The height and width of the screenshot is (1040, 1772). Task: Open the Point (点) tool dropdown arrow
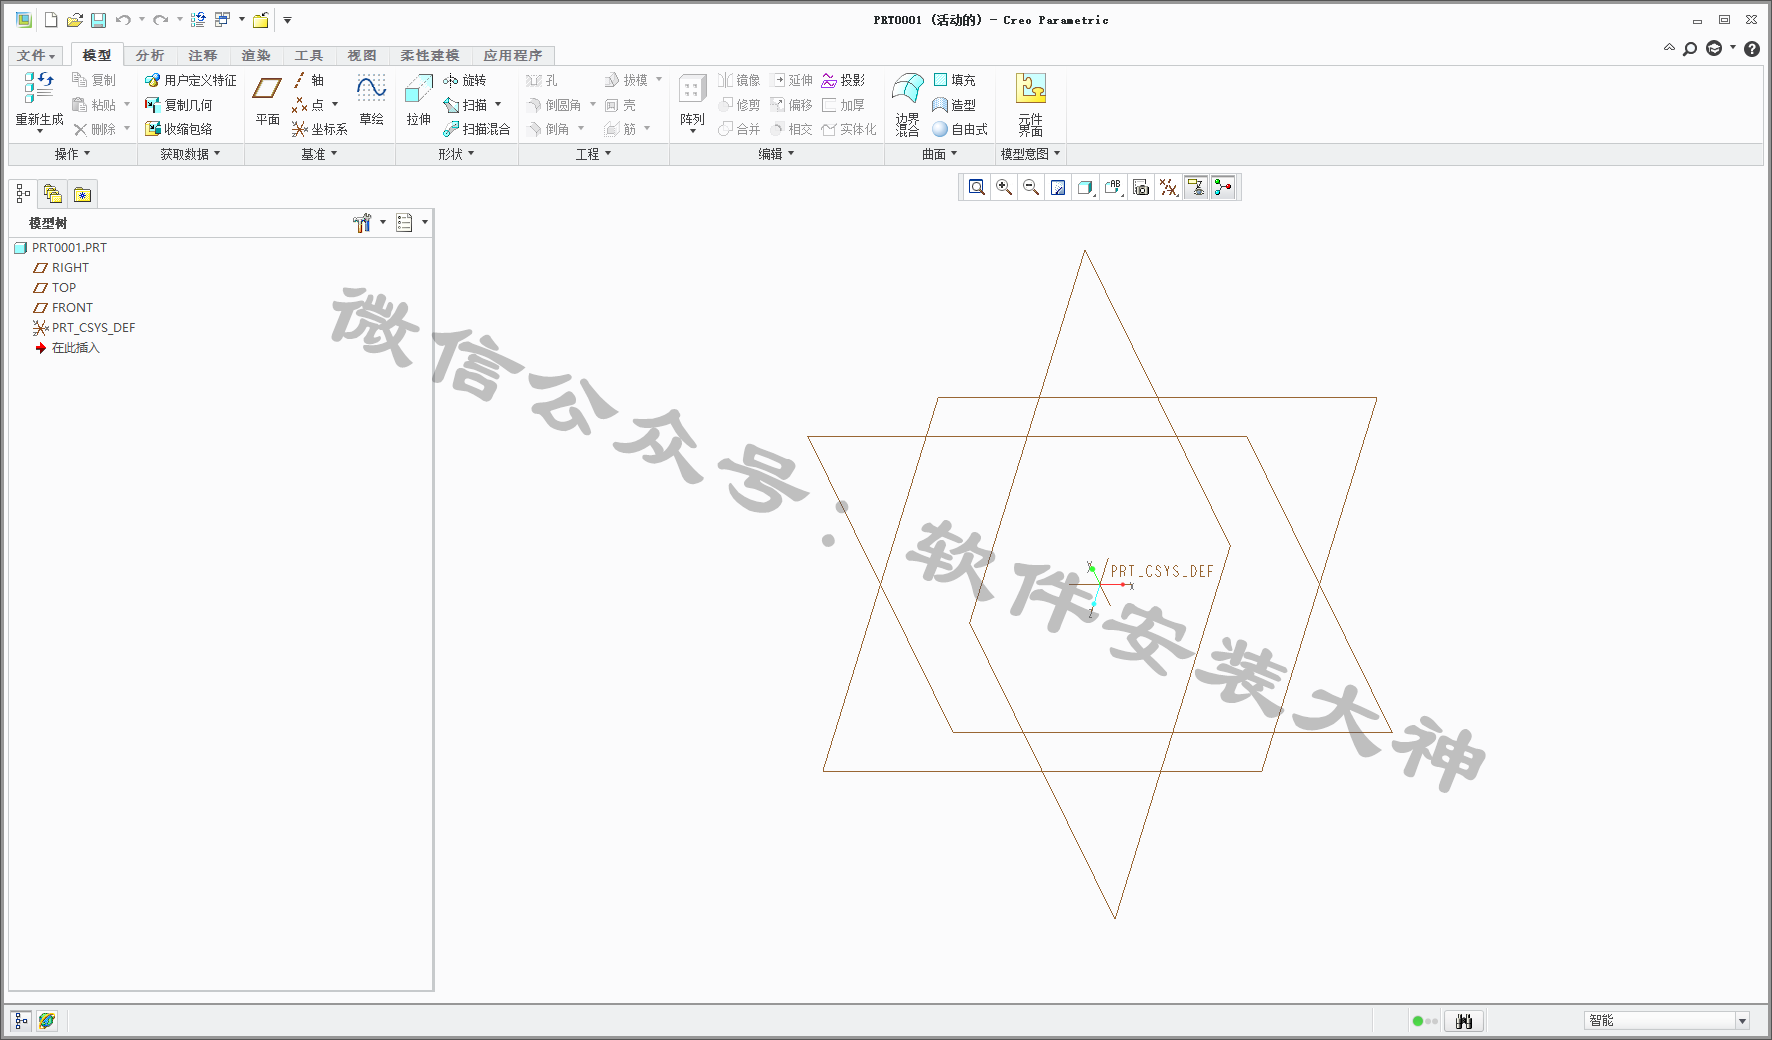335,104
